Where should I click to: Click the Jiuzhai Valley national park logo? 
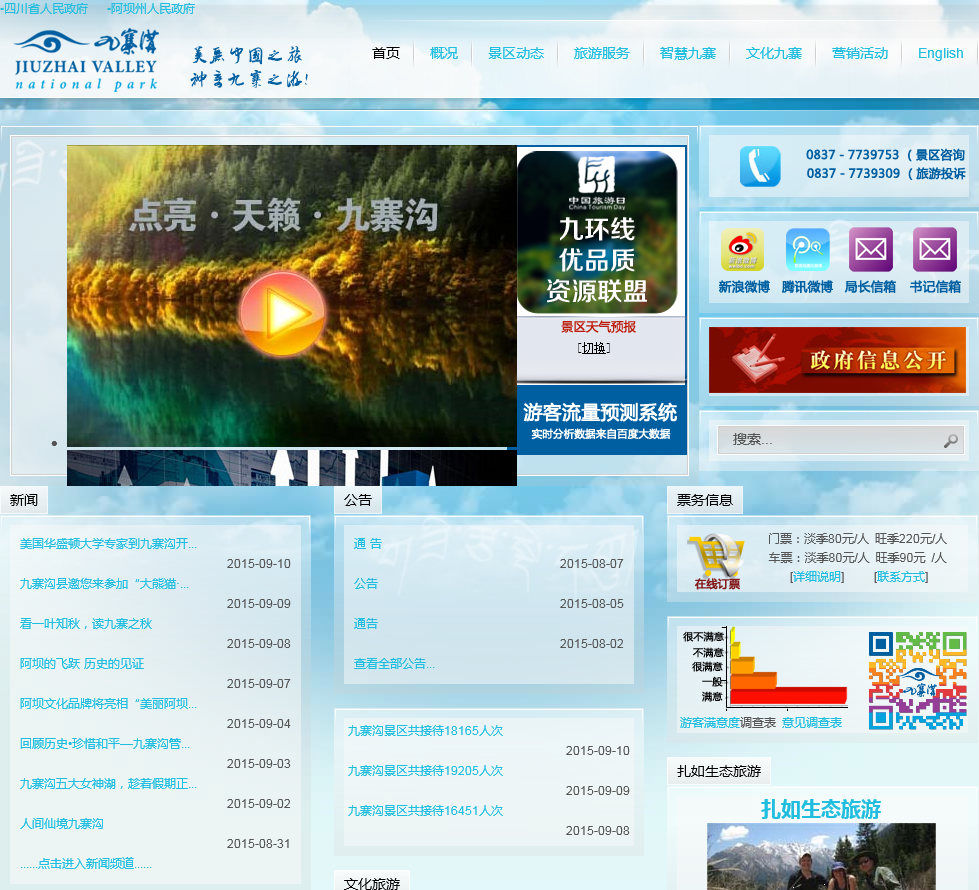(x=86, y=59)
